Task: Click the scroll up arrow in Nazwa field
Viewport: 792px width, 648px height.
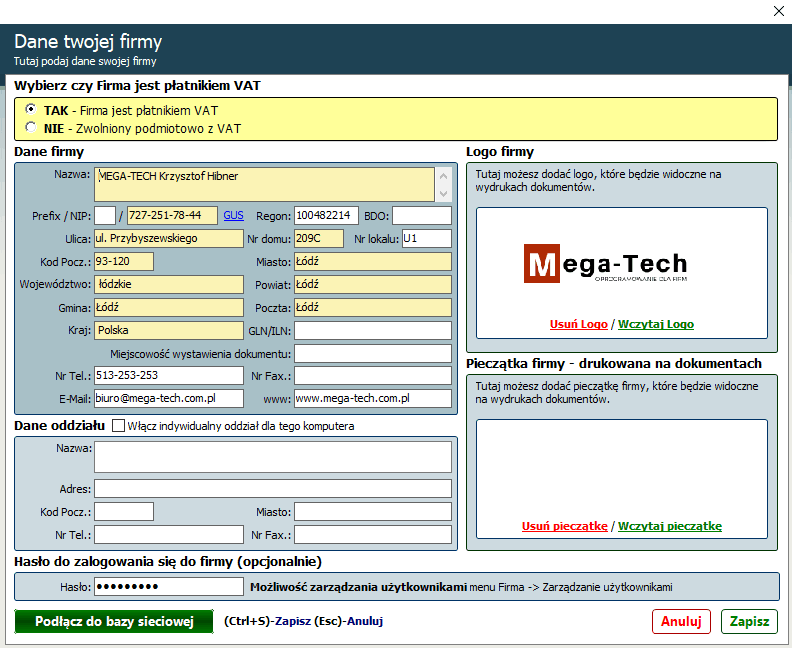Action: (443, 176)
